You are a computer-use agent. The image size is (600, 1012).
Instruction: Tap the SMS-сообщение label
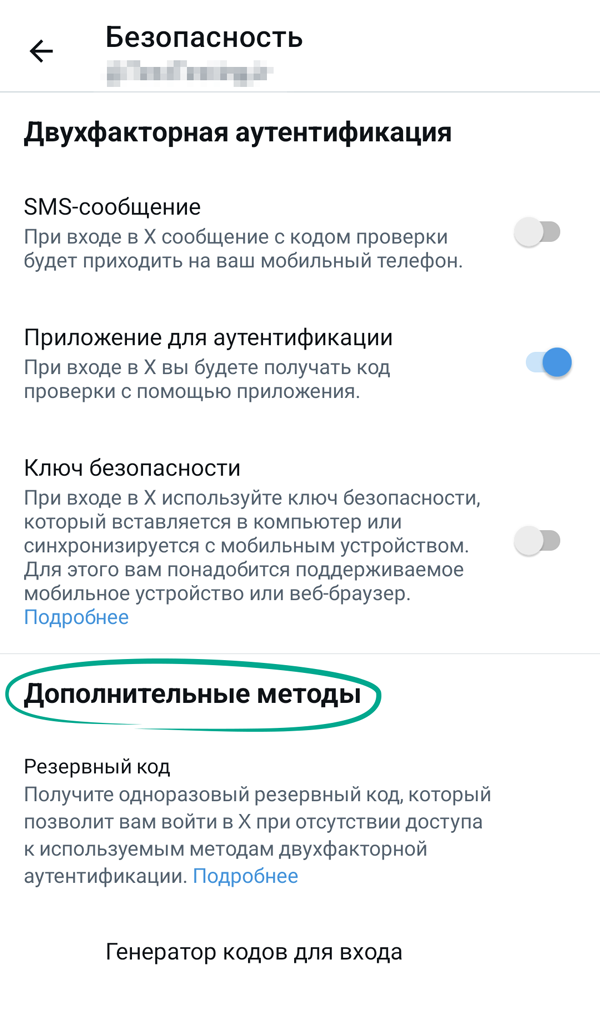(112, 207)
